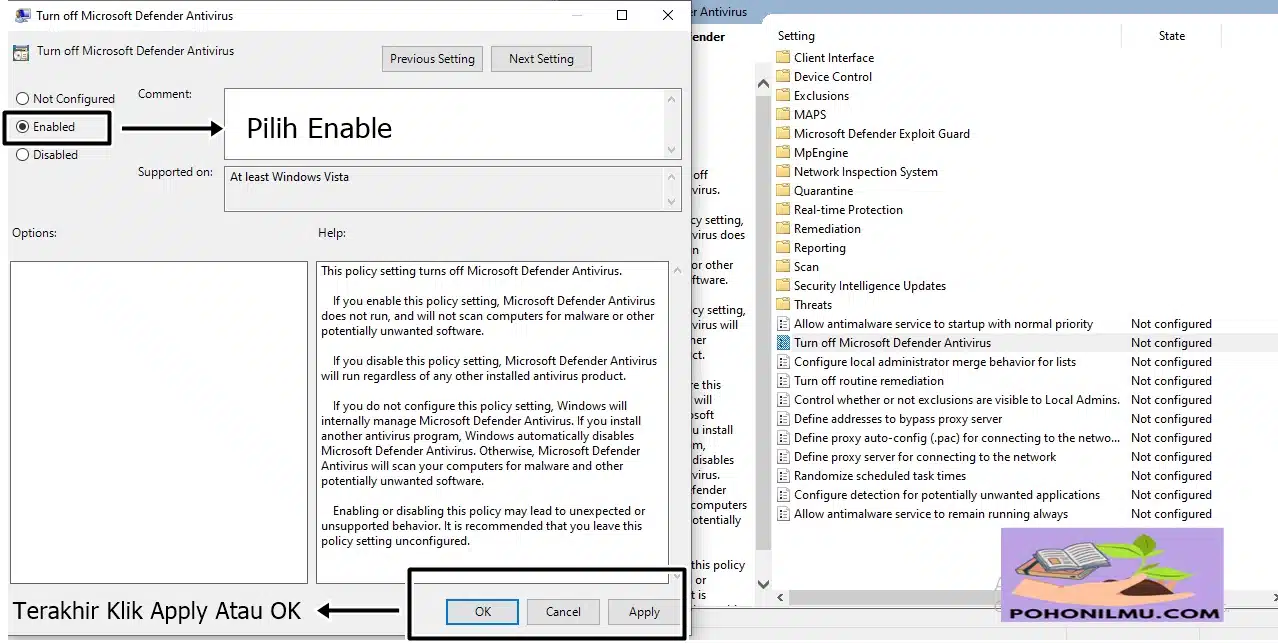Screen dimensions: 1278x643
Task: Click icon of 'Turn off Microsoft Defender Antivirus' list row
Action: 784,342
